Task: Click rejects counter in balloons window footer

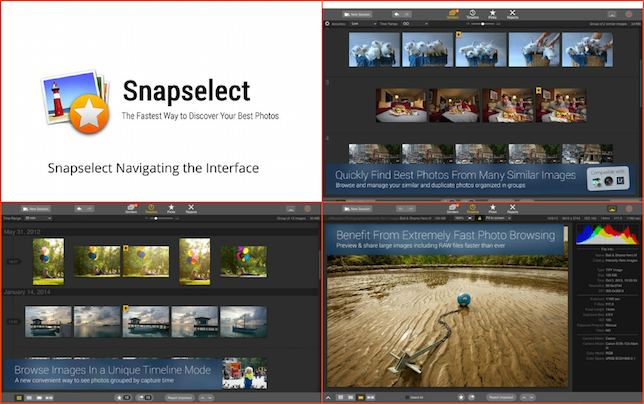Action: pyautogui.click(x=144, y=398)
